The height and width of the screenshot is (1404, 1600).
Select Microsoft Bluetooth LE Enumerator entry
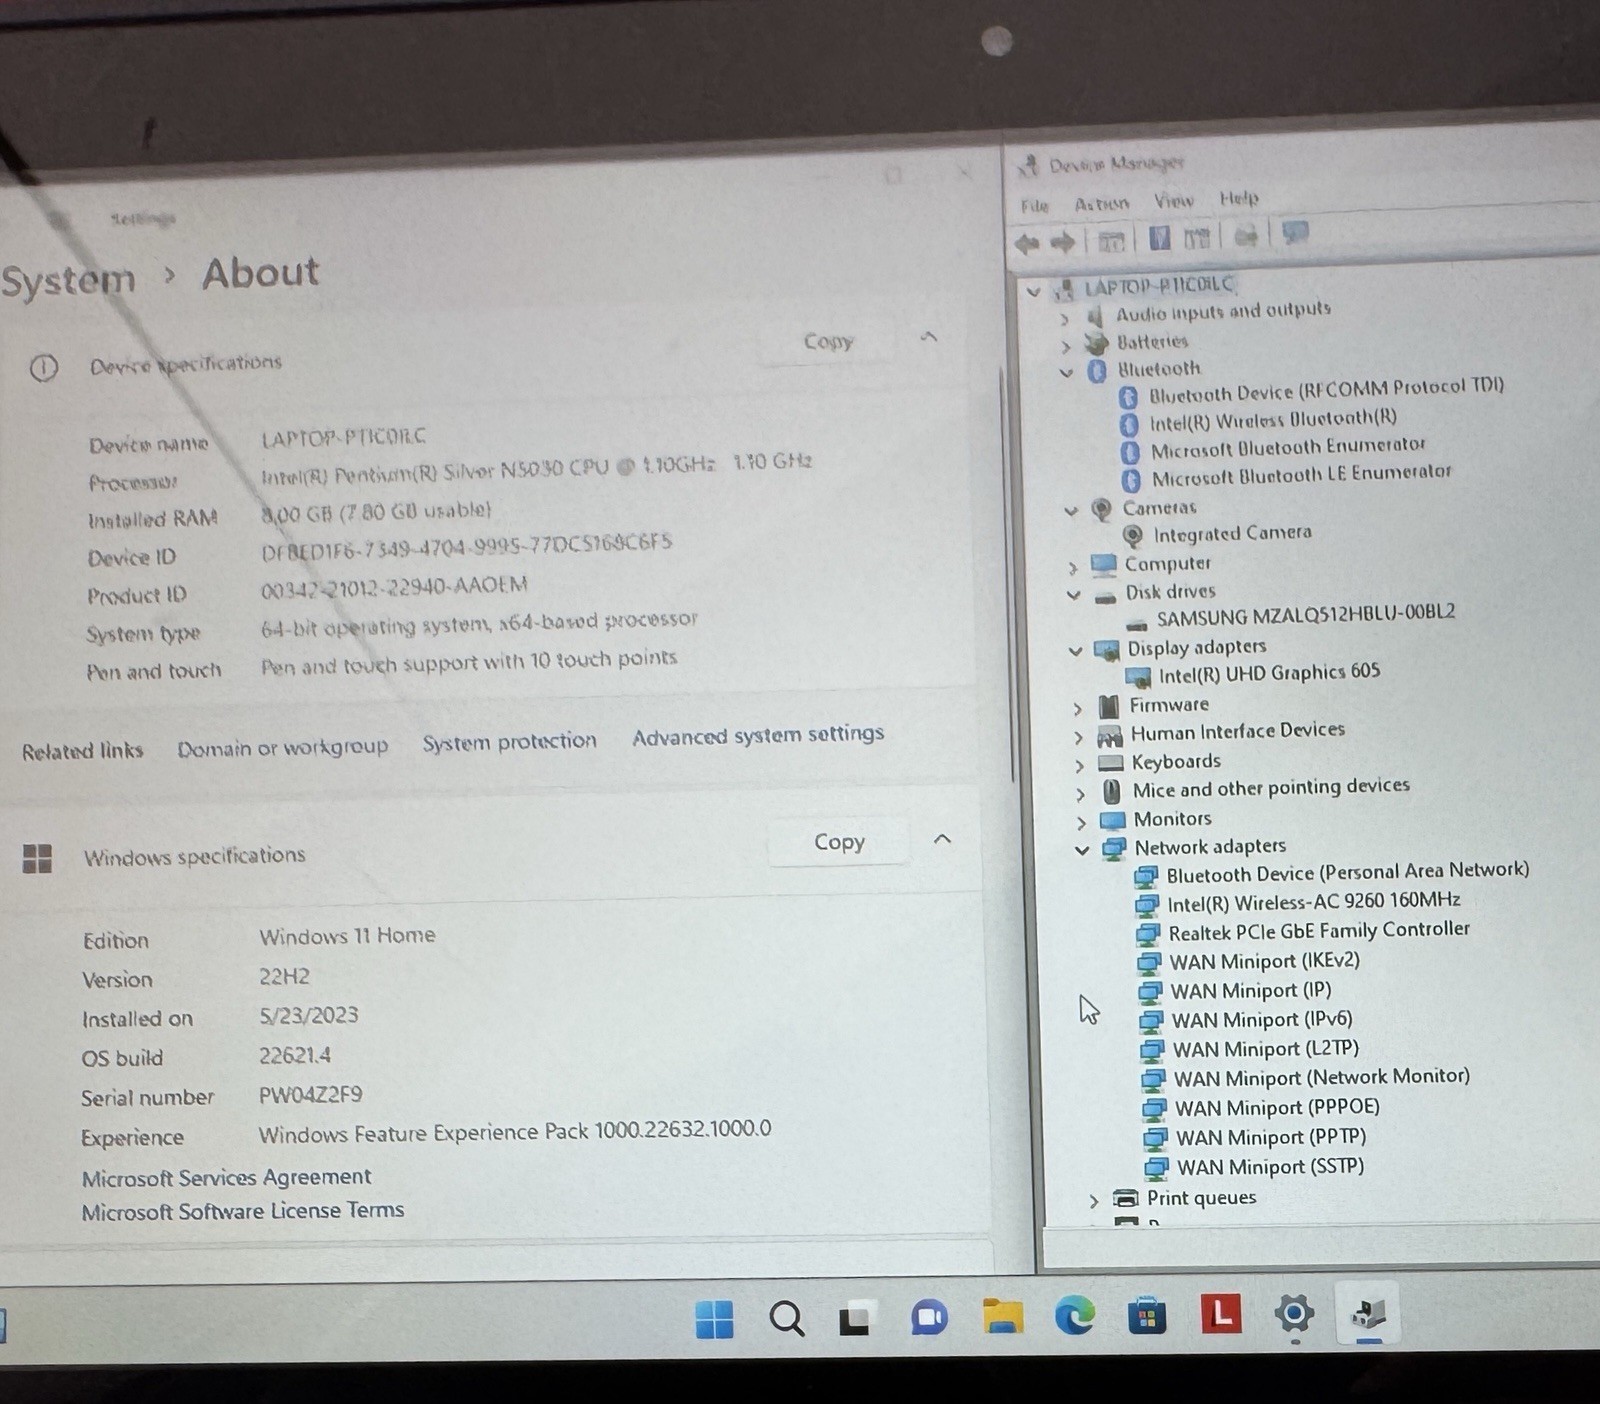(1301, 474)
